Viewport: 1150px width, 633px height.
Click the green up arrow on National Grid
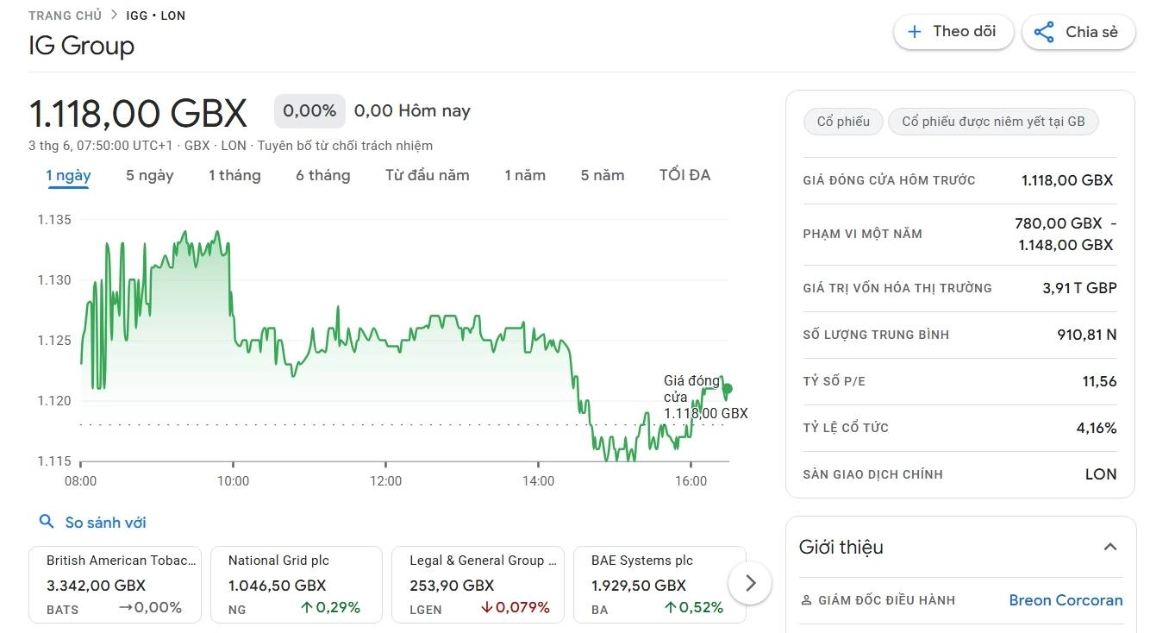pos(307,607)
